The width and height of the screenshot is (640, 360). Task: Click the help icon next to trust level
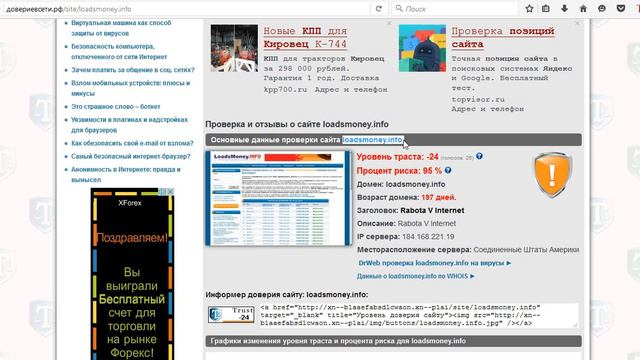[x=479, y=156]
